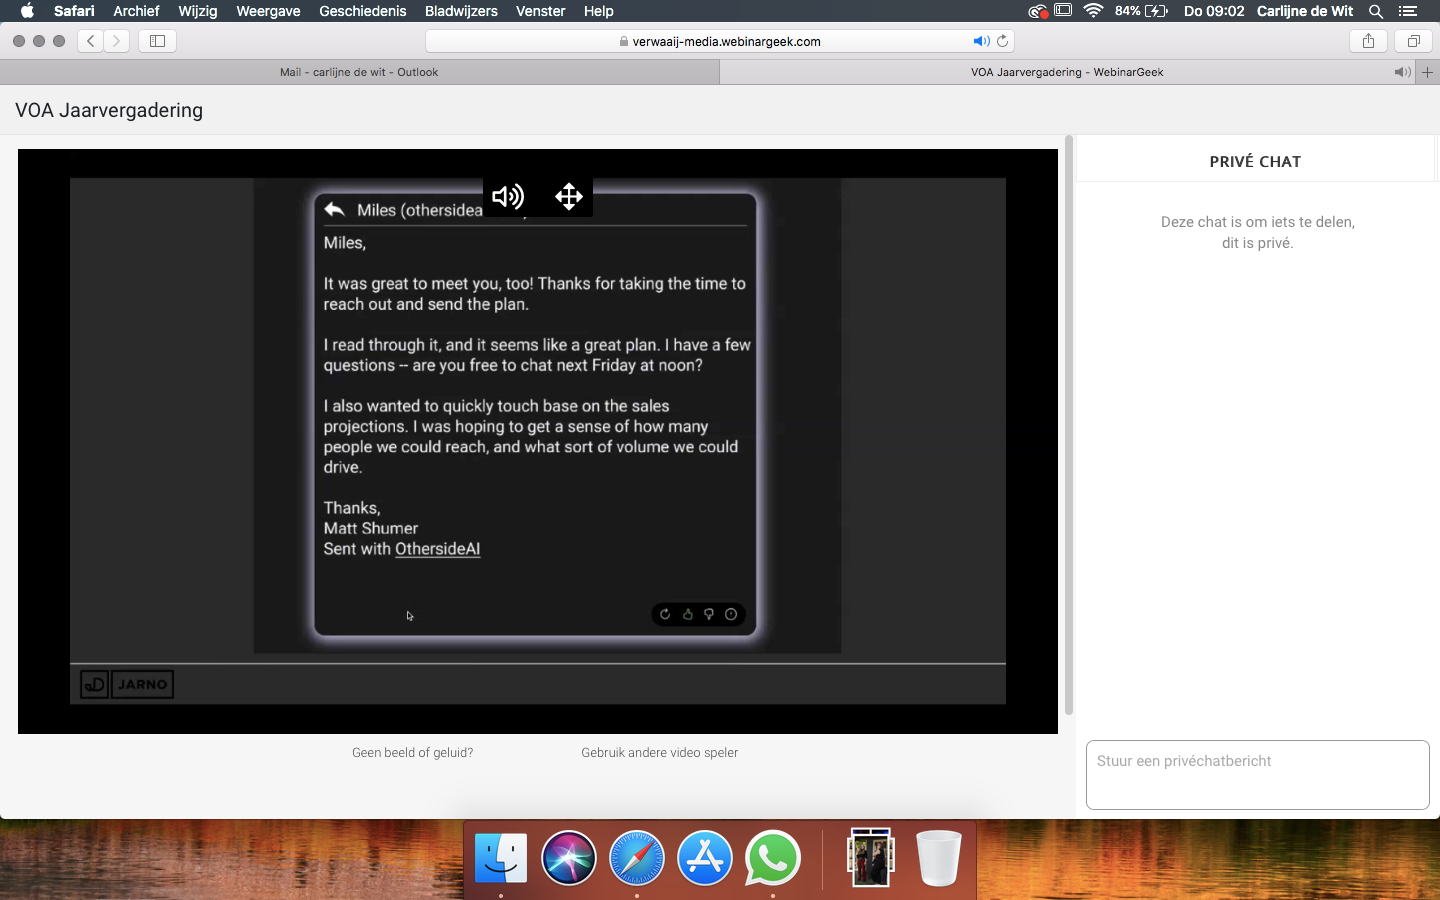Click the thumbs-up icon in email card
1440x900 pixels.
[x=688, y=614]
